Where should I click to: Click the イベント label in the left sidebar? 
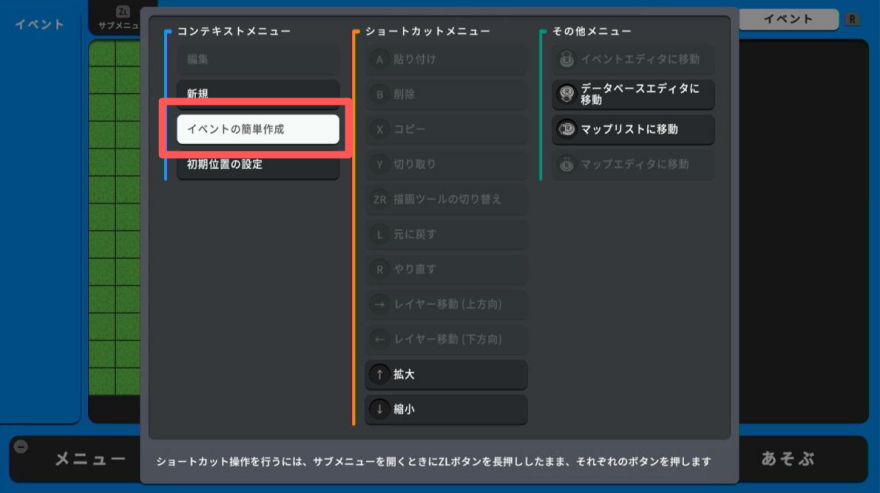pos(39,24)
